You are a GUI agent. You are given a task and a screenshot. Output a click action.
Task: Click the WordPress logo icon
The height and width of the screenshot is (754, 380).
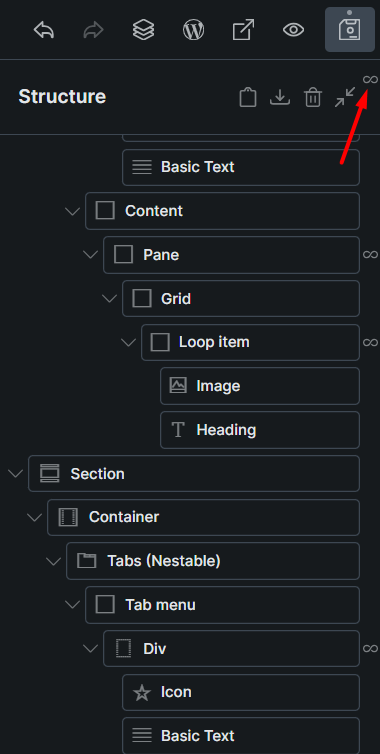pos(193,30)
